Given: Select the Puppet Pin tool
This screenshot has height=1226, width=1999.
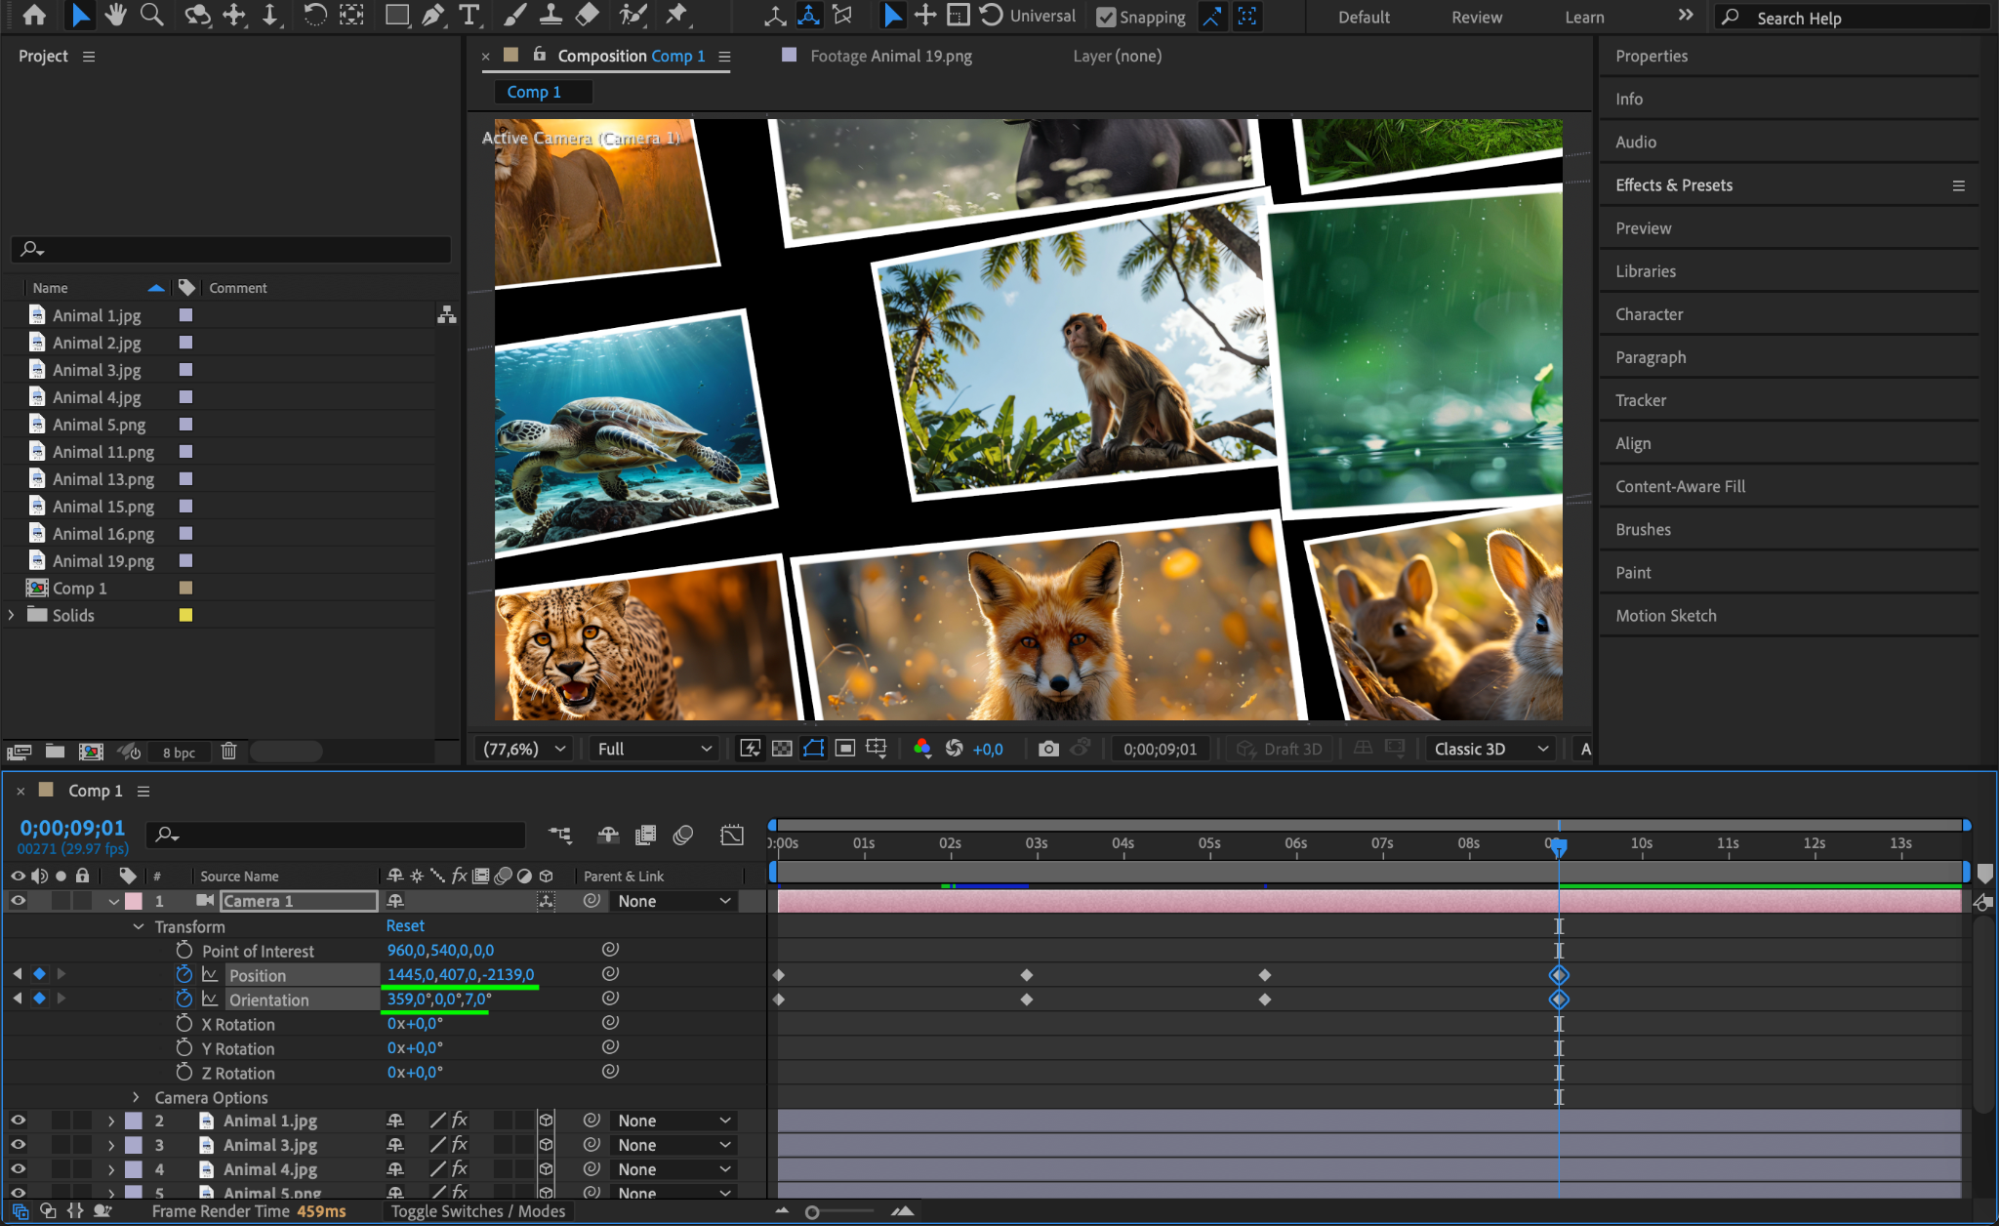Looking at the screenshot, I should (677, 15).
